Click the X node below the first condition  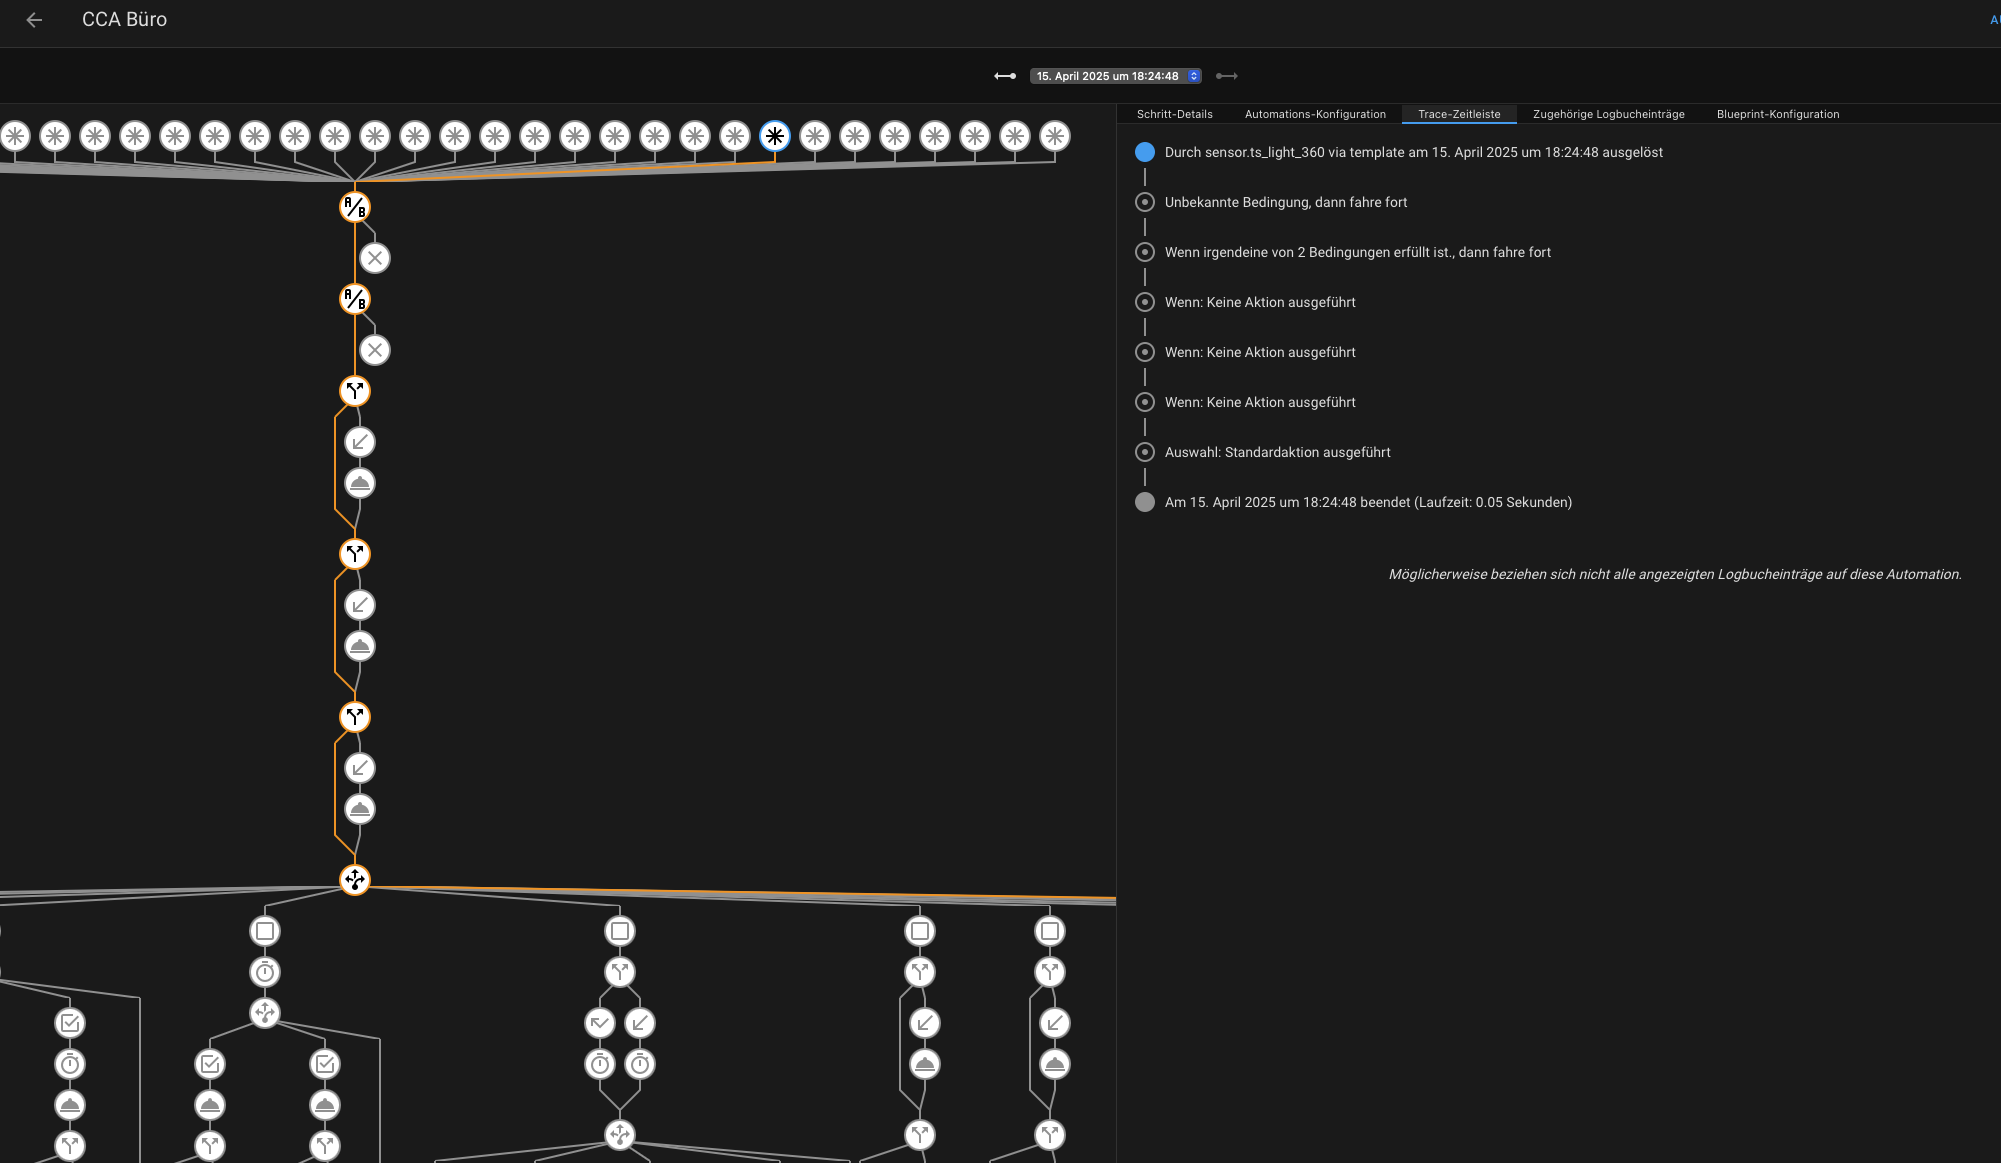[375, 258]
